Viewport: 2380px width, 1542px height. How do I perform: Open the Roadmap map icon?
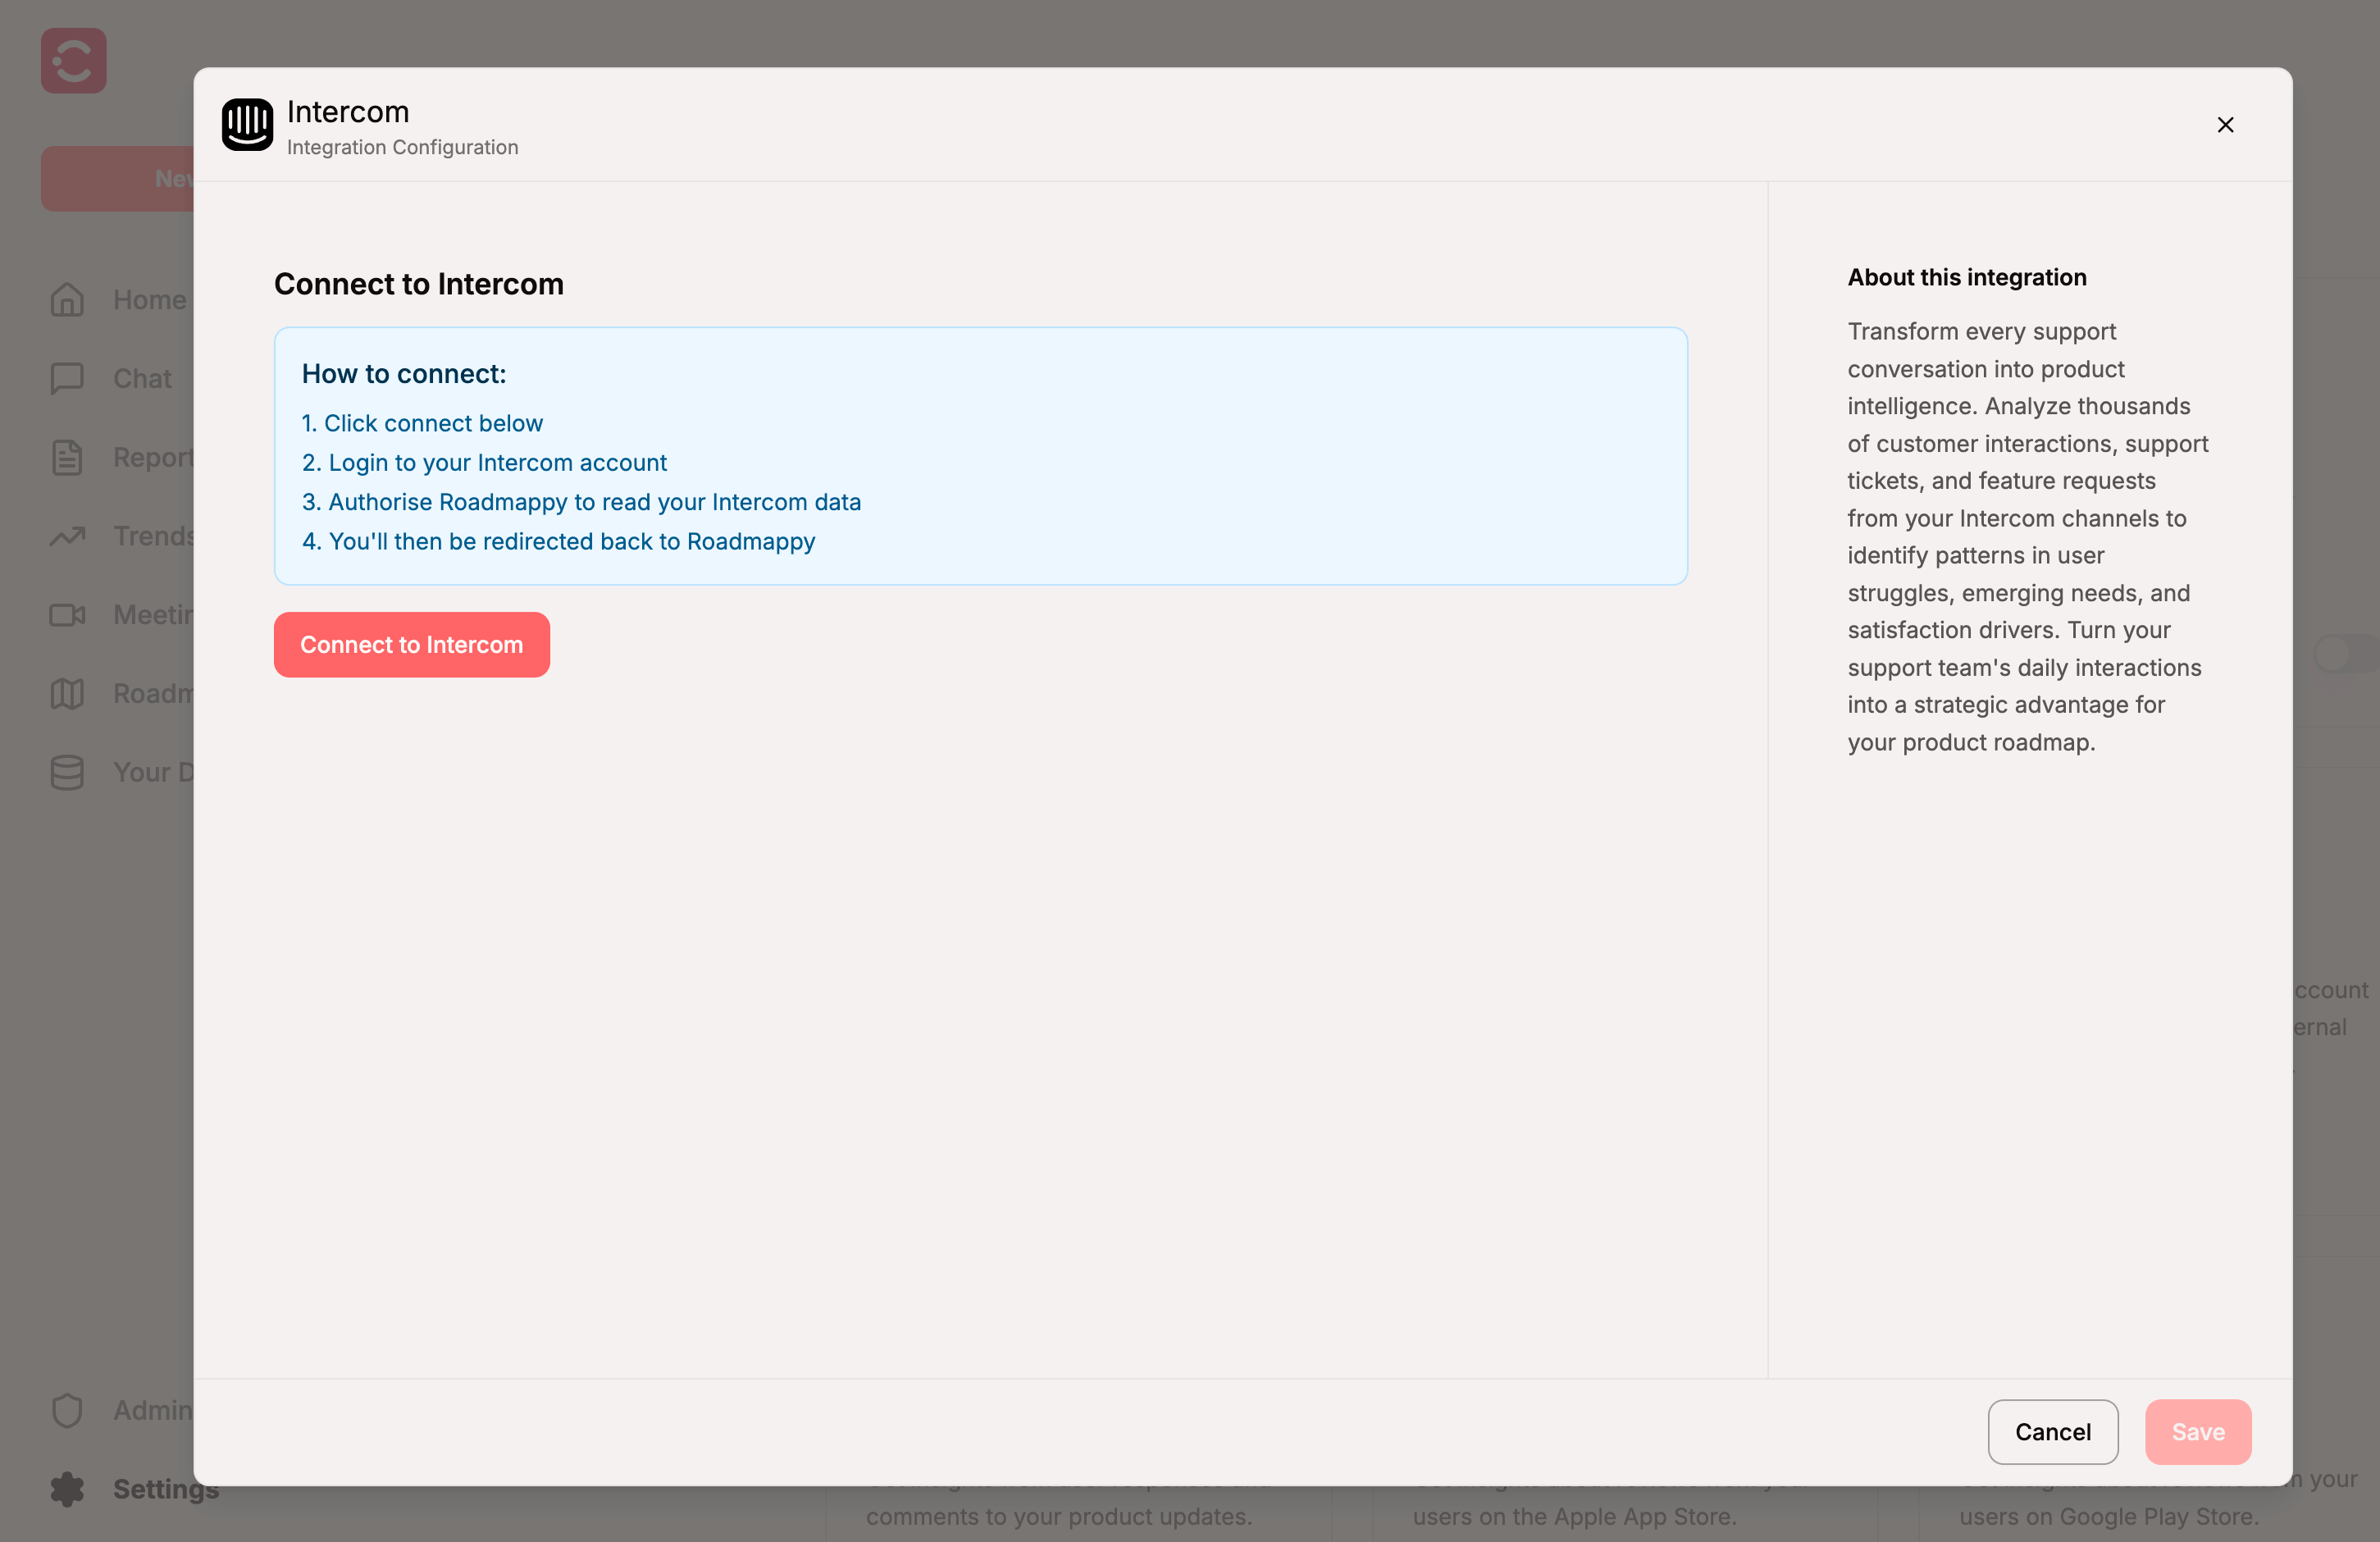tap(67, 694)
